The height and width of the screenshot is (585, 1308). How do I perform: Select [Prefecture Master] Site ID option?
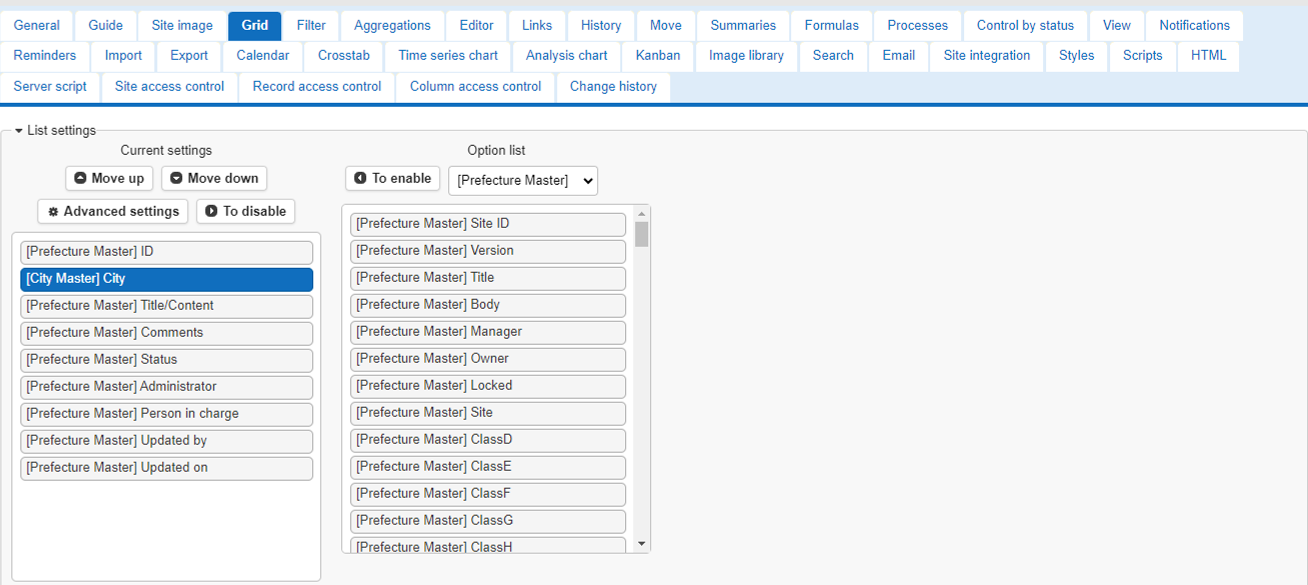[x=488, y=224]
